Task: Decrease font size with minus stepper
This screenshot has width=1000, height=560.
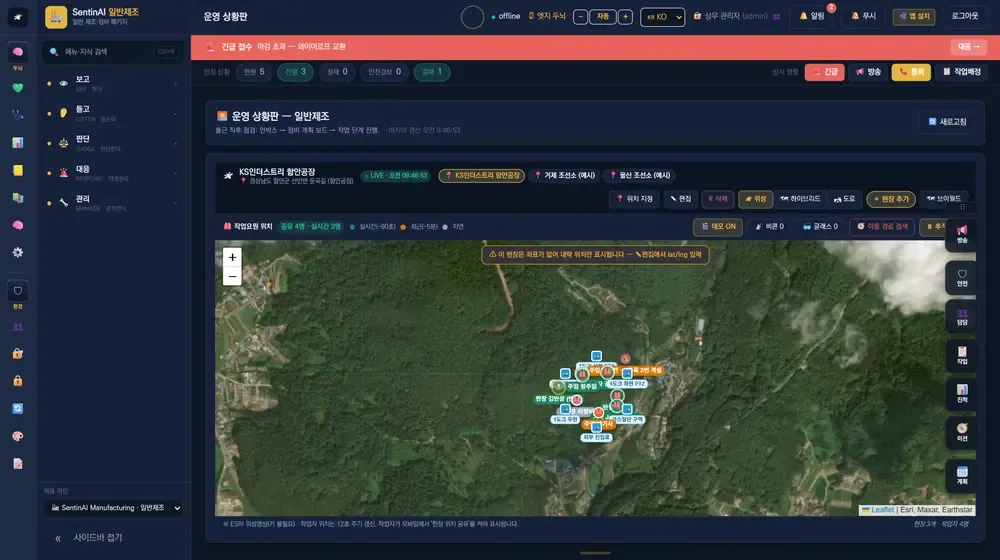Action: [x=580, y=17]
